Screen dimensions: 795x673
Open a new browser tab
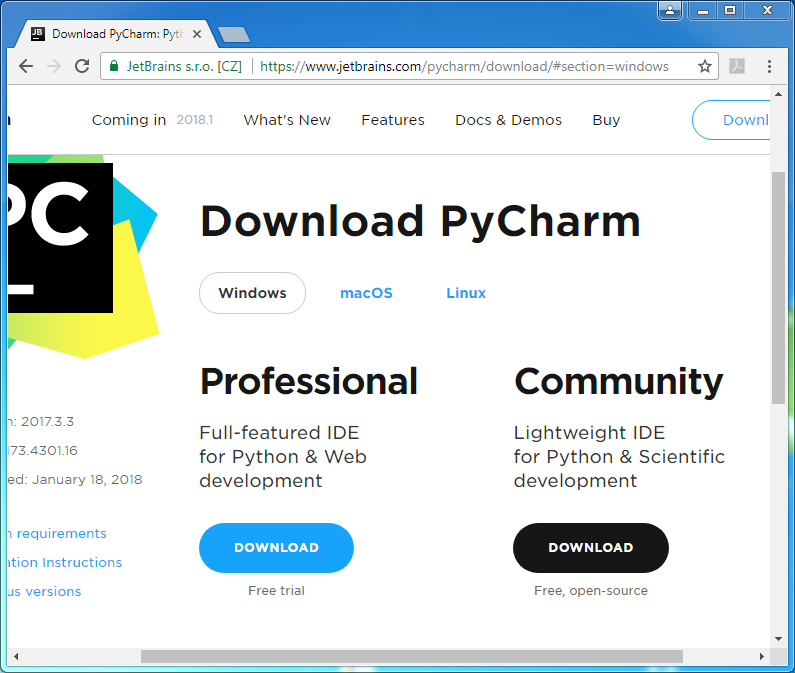pos(234,34)
